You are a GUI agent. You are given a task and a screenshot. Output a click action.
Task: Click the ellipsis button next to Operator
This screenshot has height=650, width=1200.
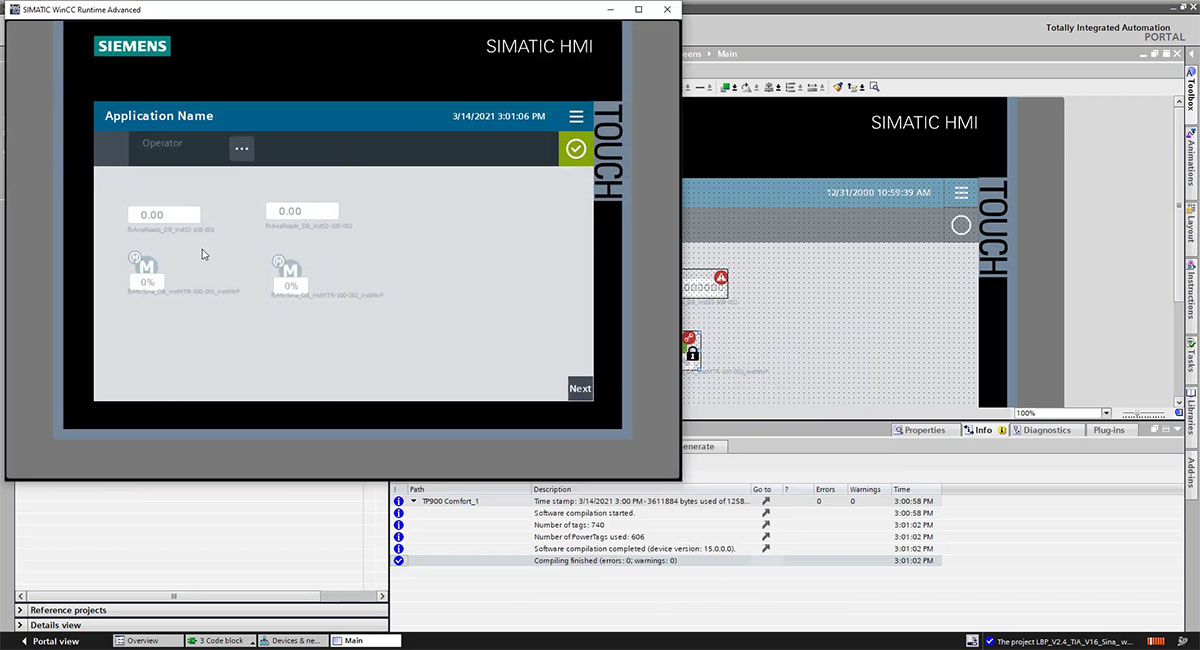[241, 149]
